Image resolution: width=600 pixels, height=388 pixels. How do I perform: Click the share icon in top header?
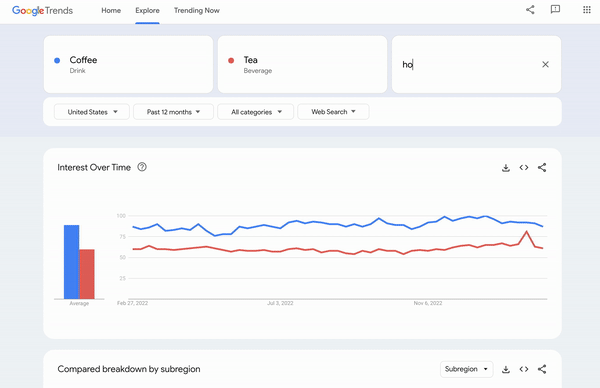point(530,10)
